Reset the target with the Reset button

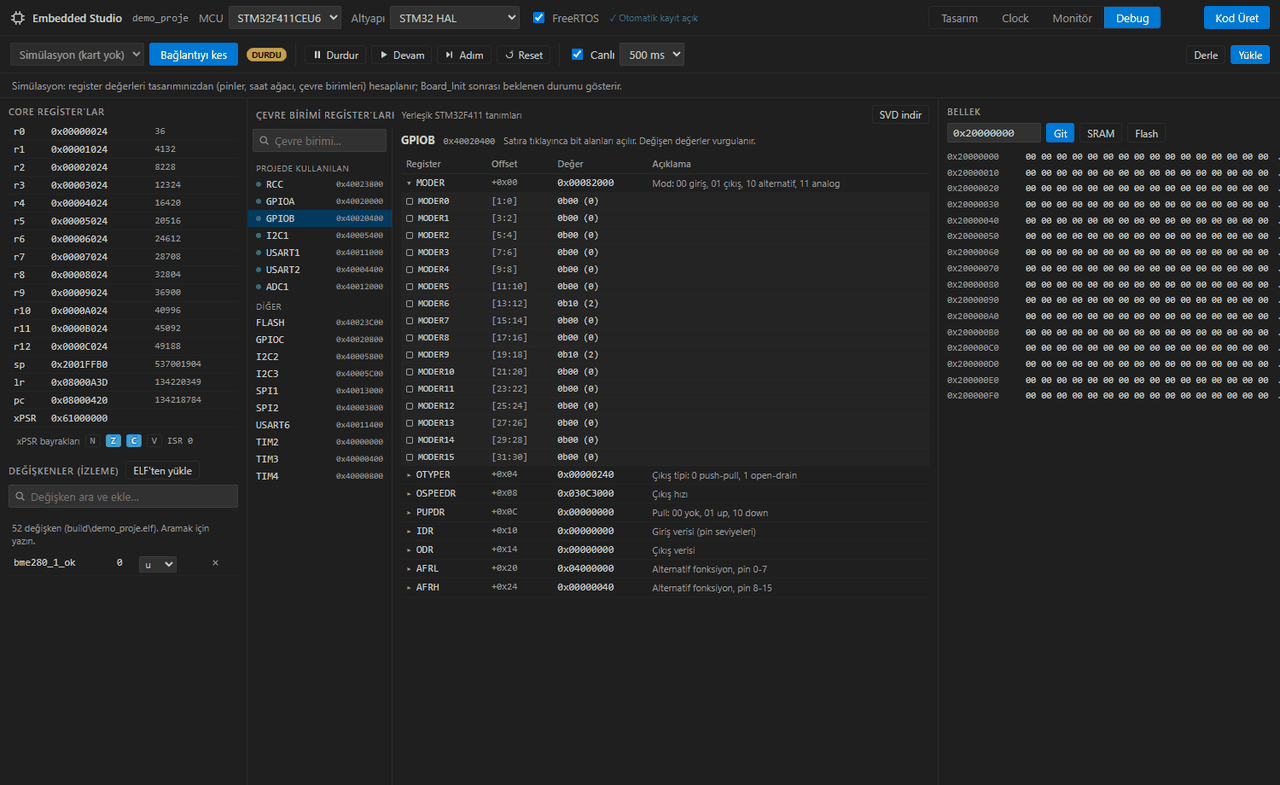(x=524, y=55)
